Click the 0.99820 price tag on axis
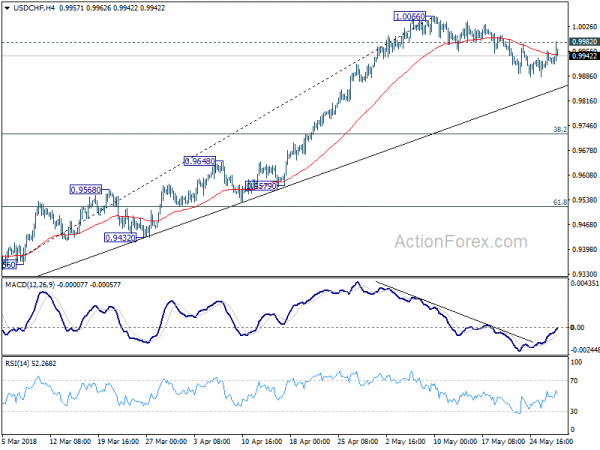This screenshot has width=600, height=450. coord(584,42)
